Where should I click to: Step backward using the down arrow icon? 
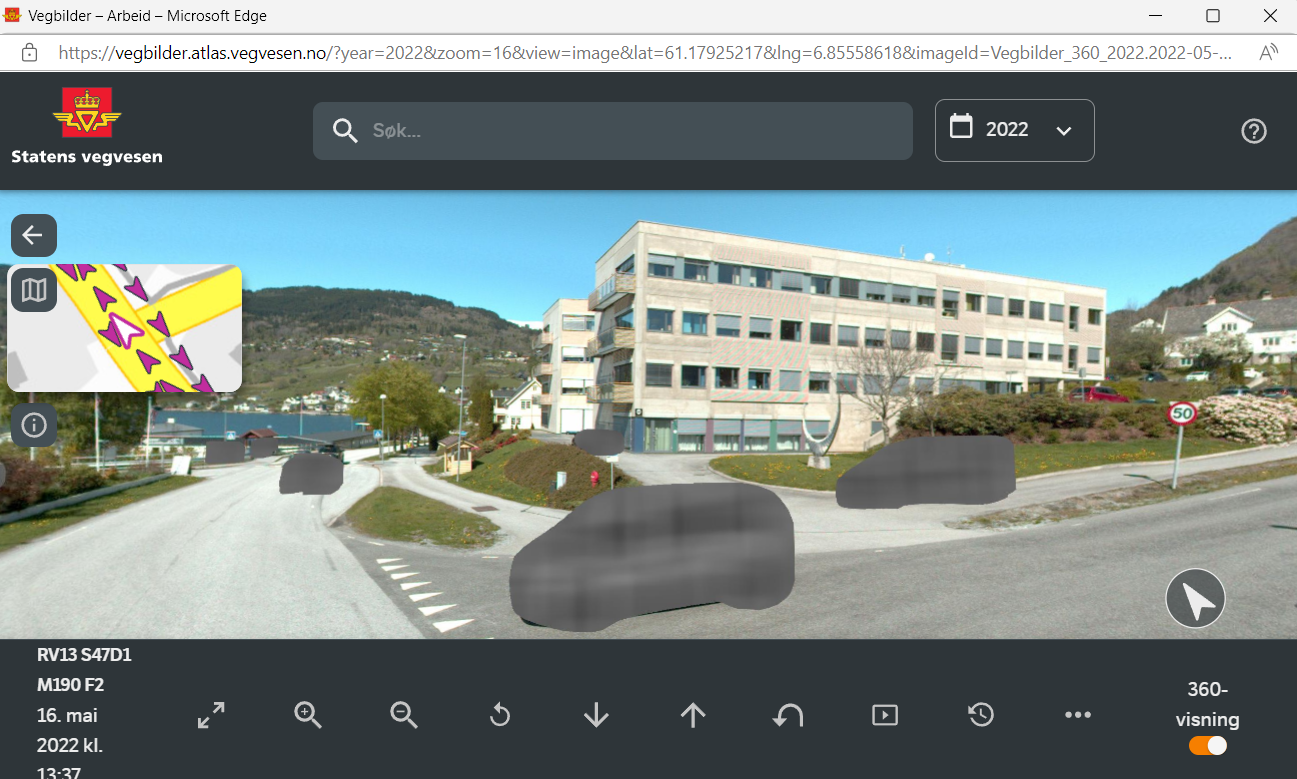[x=595, y=714]
